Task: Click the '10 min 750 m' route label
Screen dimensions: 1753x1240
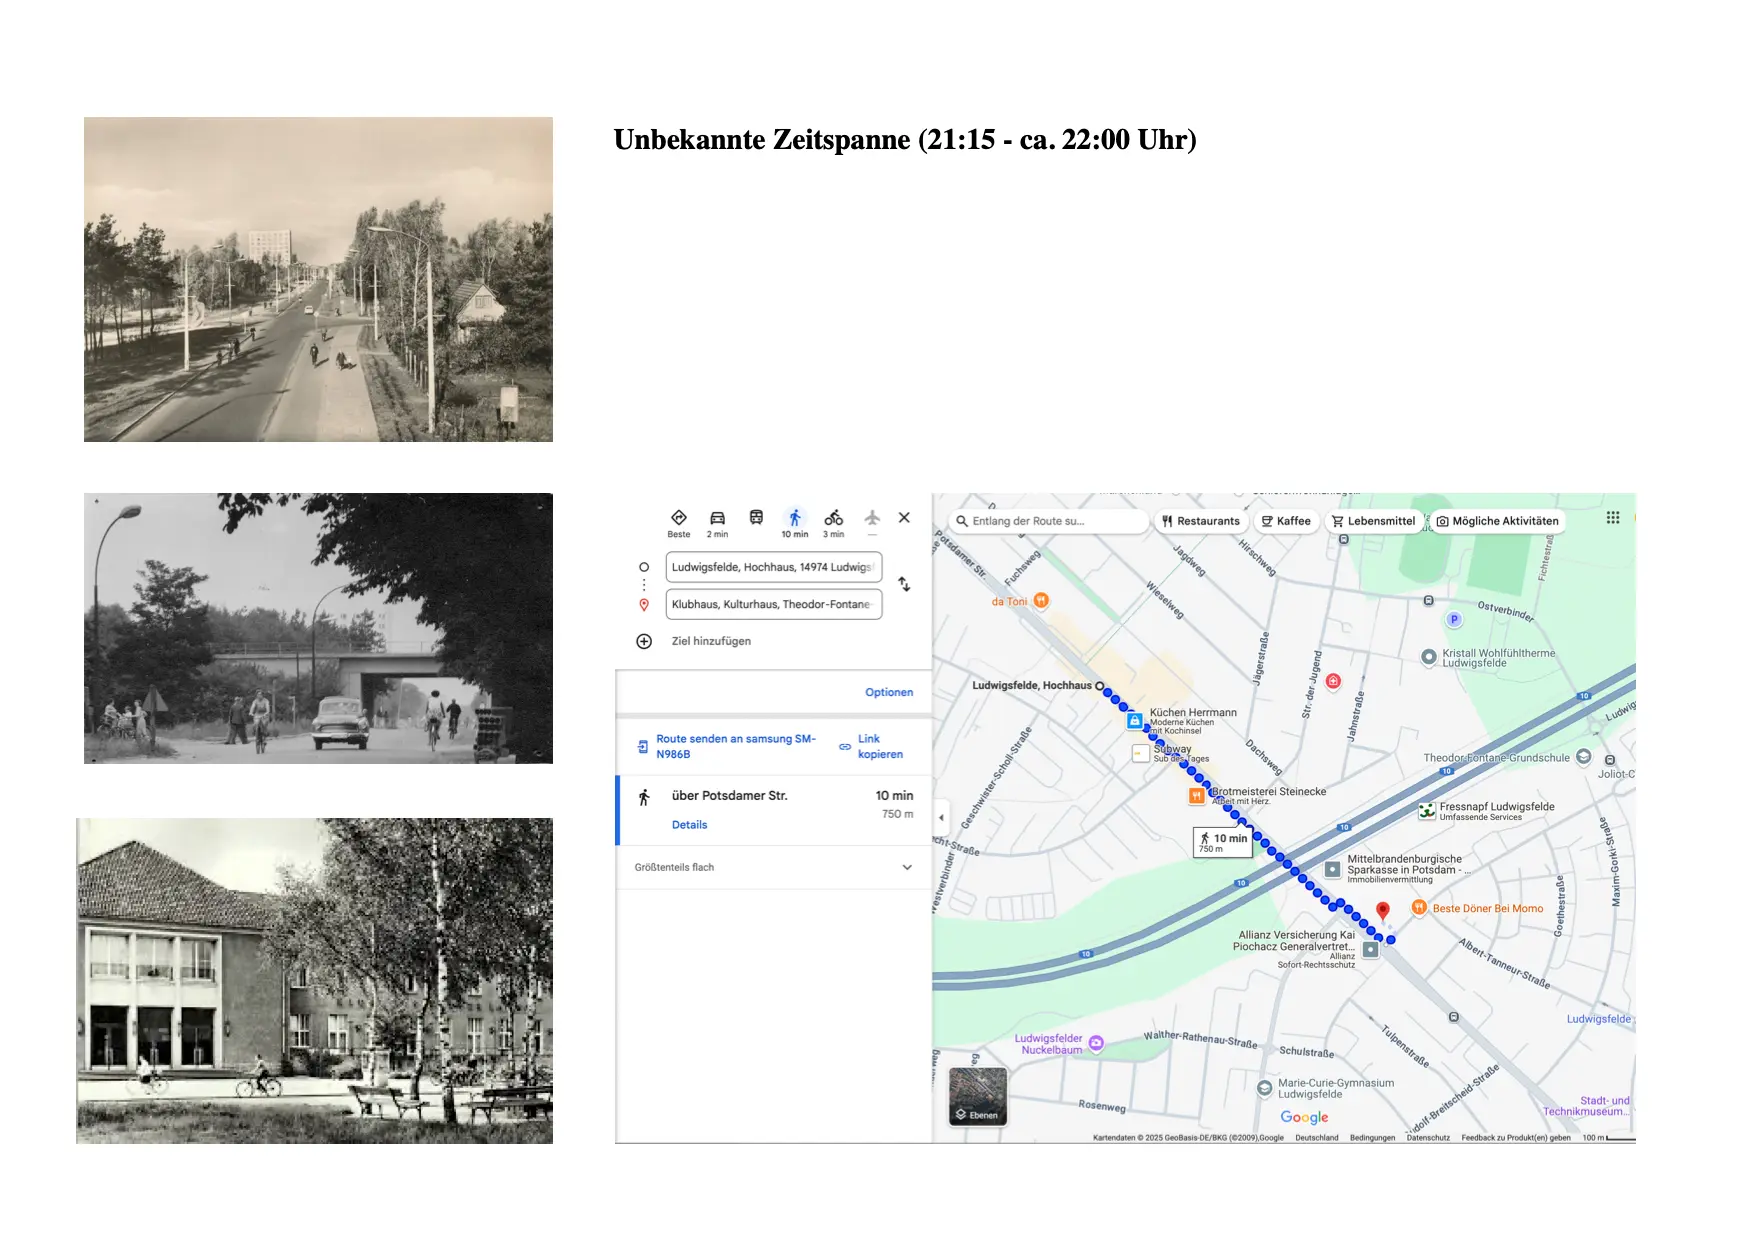Action: (x=1223, y=843)
